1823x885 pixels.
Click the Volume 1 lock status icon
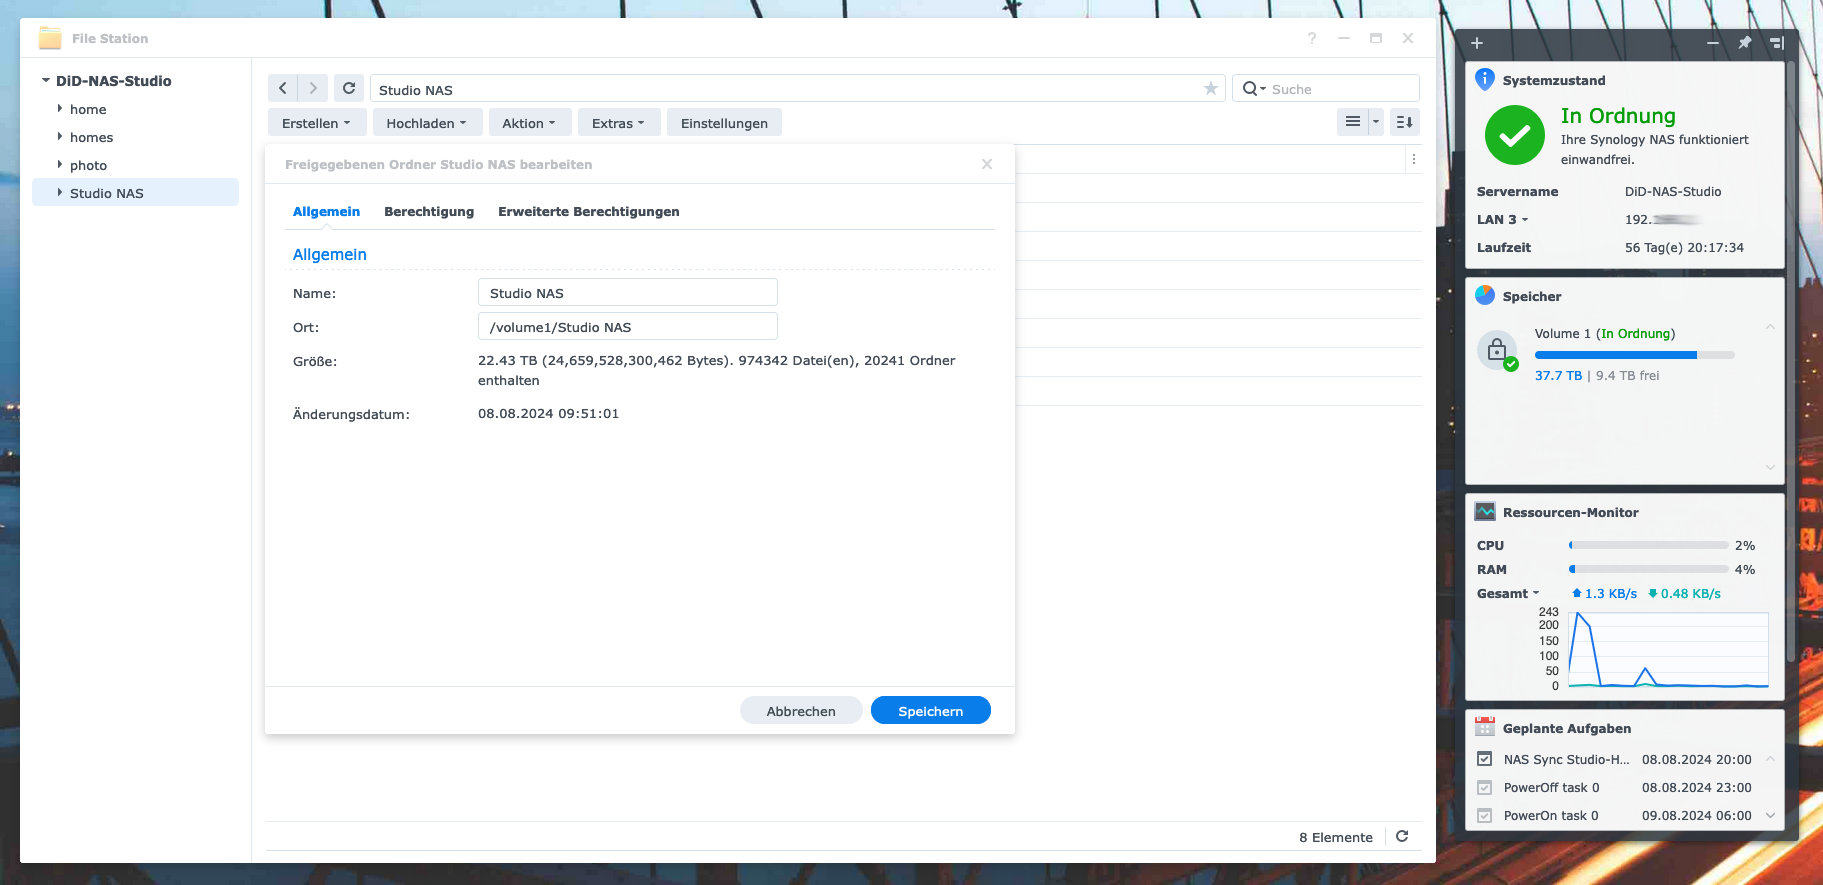point(1497,350)
